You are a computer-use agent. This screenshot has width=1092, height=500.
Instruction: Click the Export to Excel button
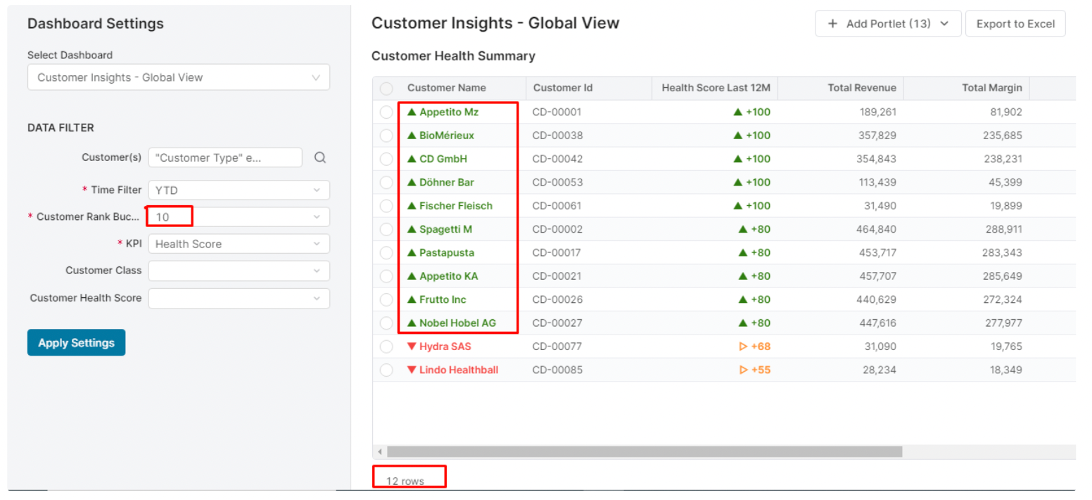point(1015,24)
